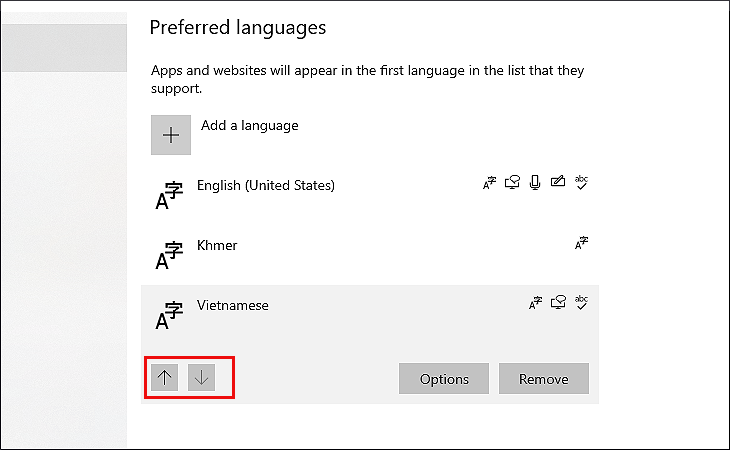Open Options for the Vietnamese language
Viewport: 730px width, 450px height.
click(444, 379)
